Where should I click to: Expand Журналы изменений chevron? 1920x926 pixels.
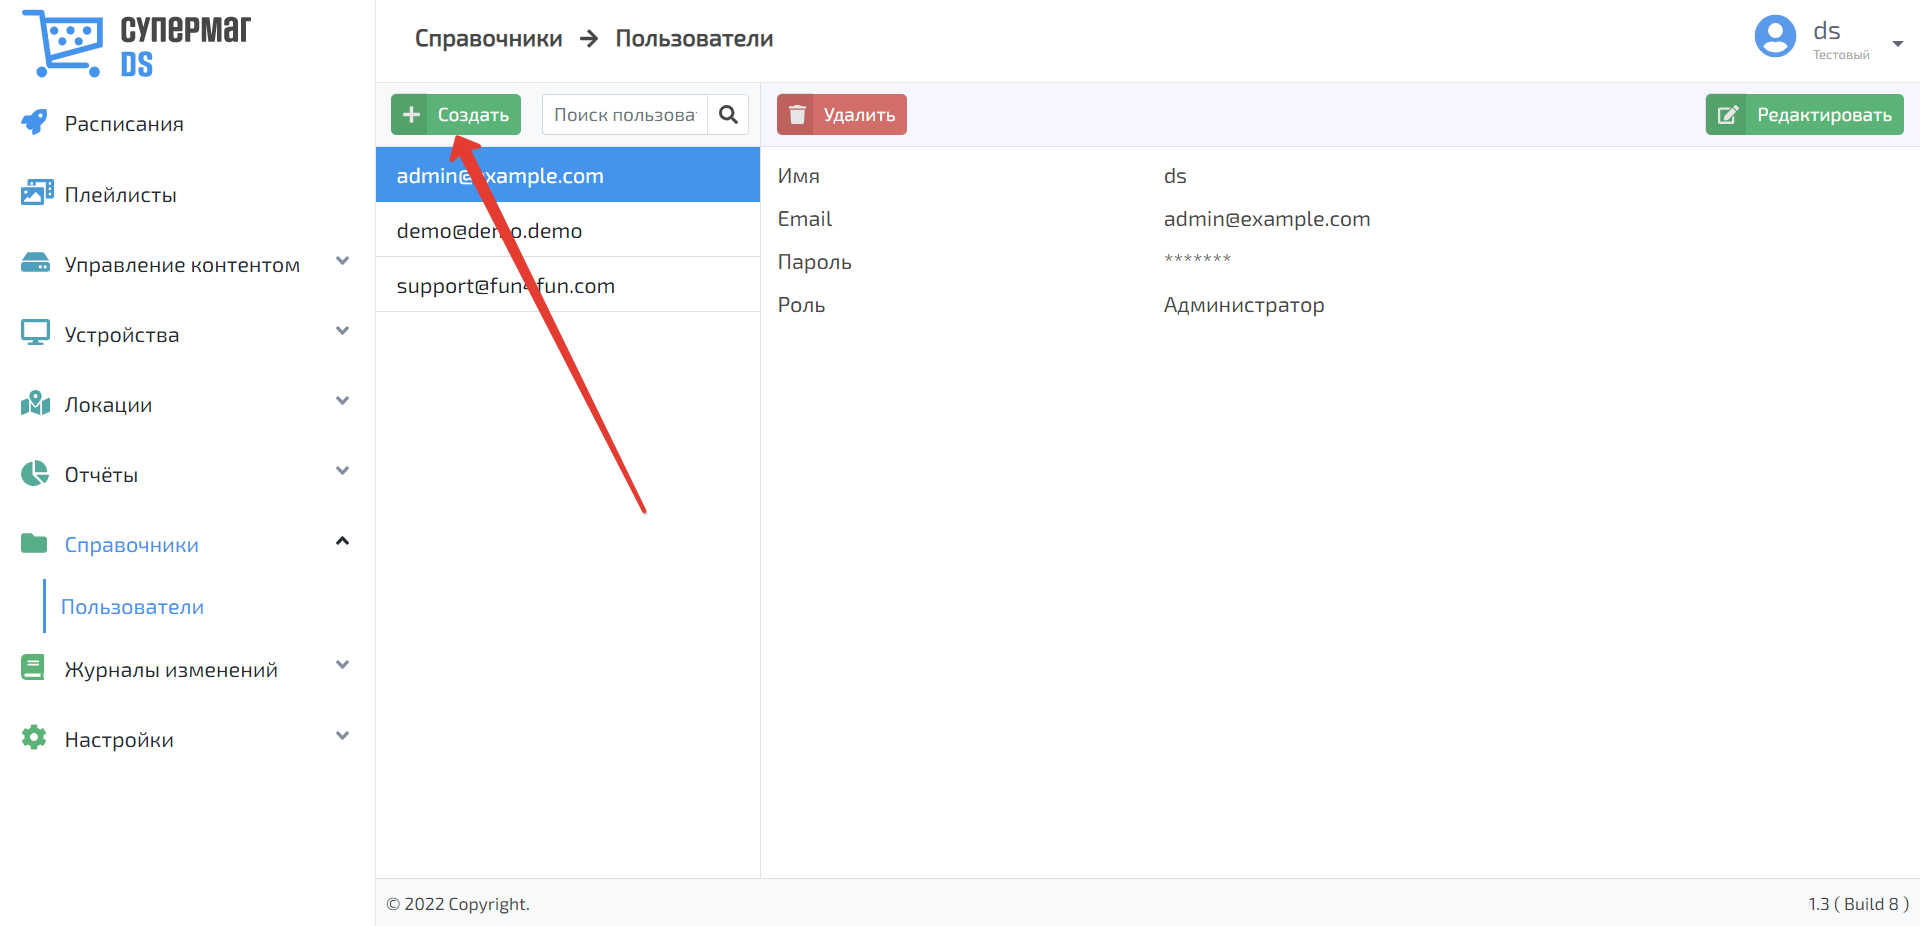[342, 665]
